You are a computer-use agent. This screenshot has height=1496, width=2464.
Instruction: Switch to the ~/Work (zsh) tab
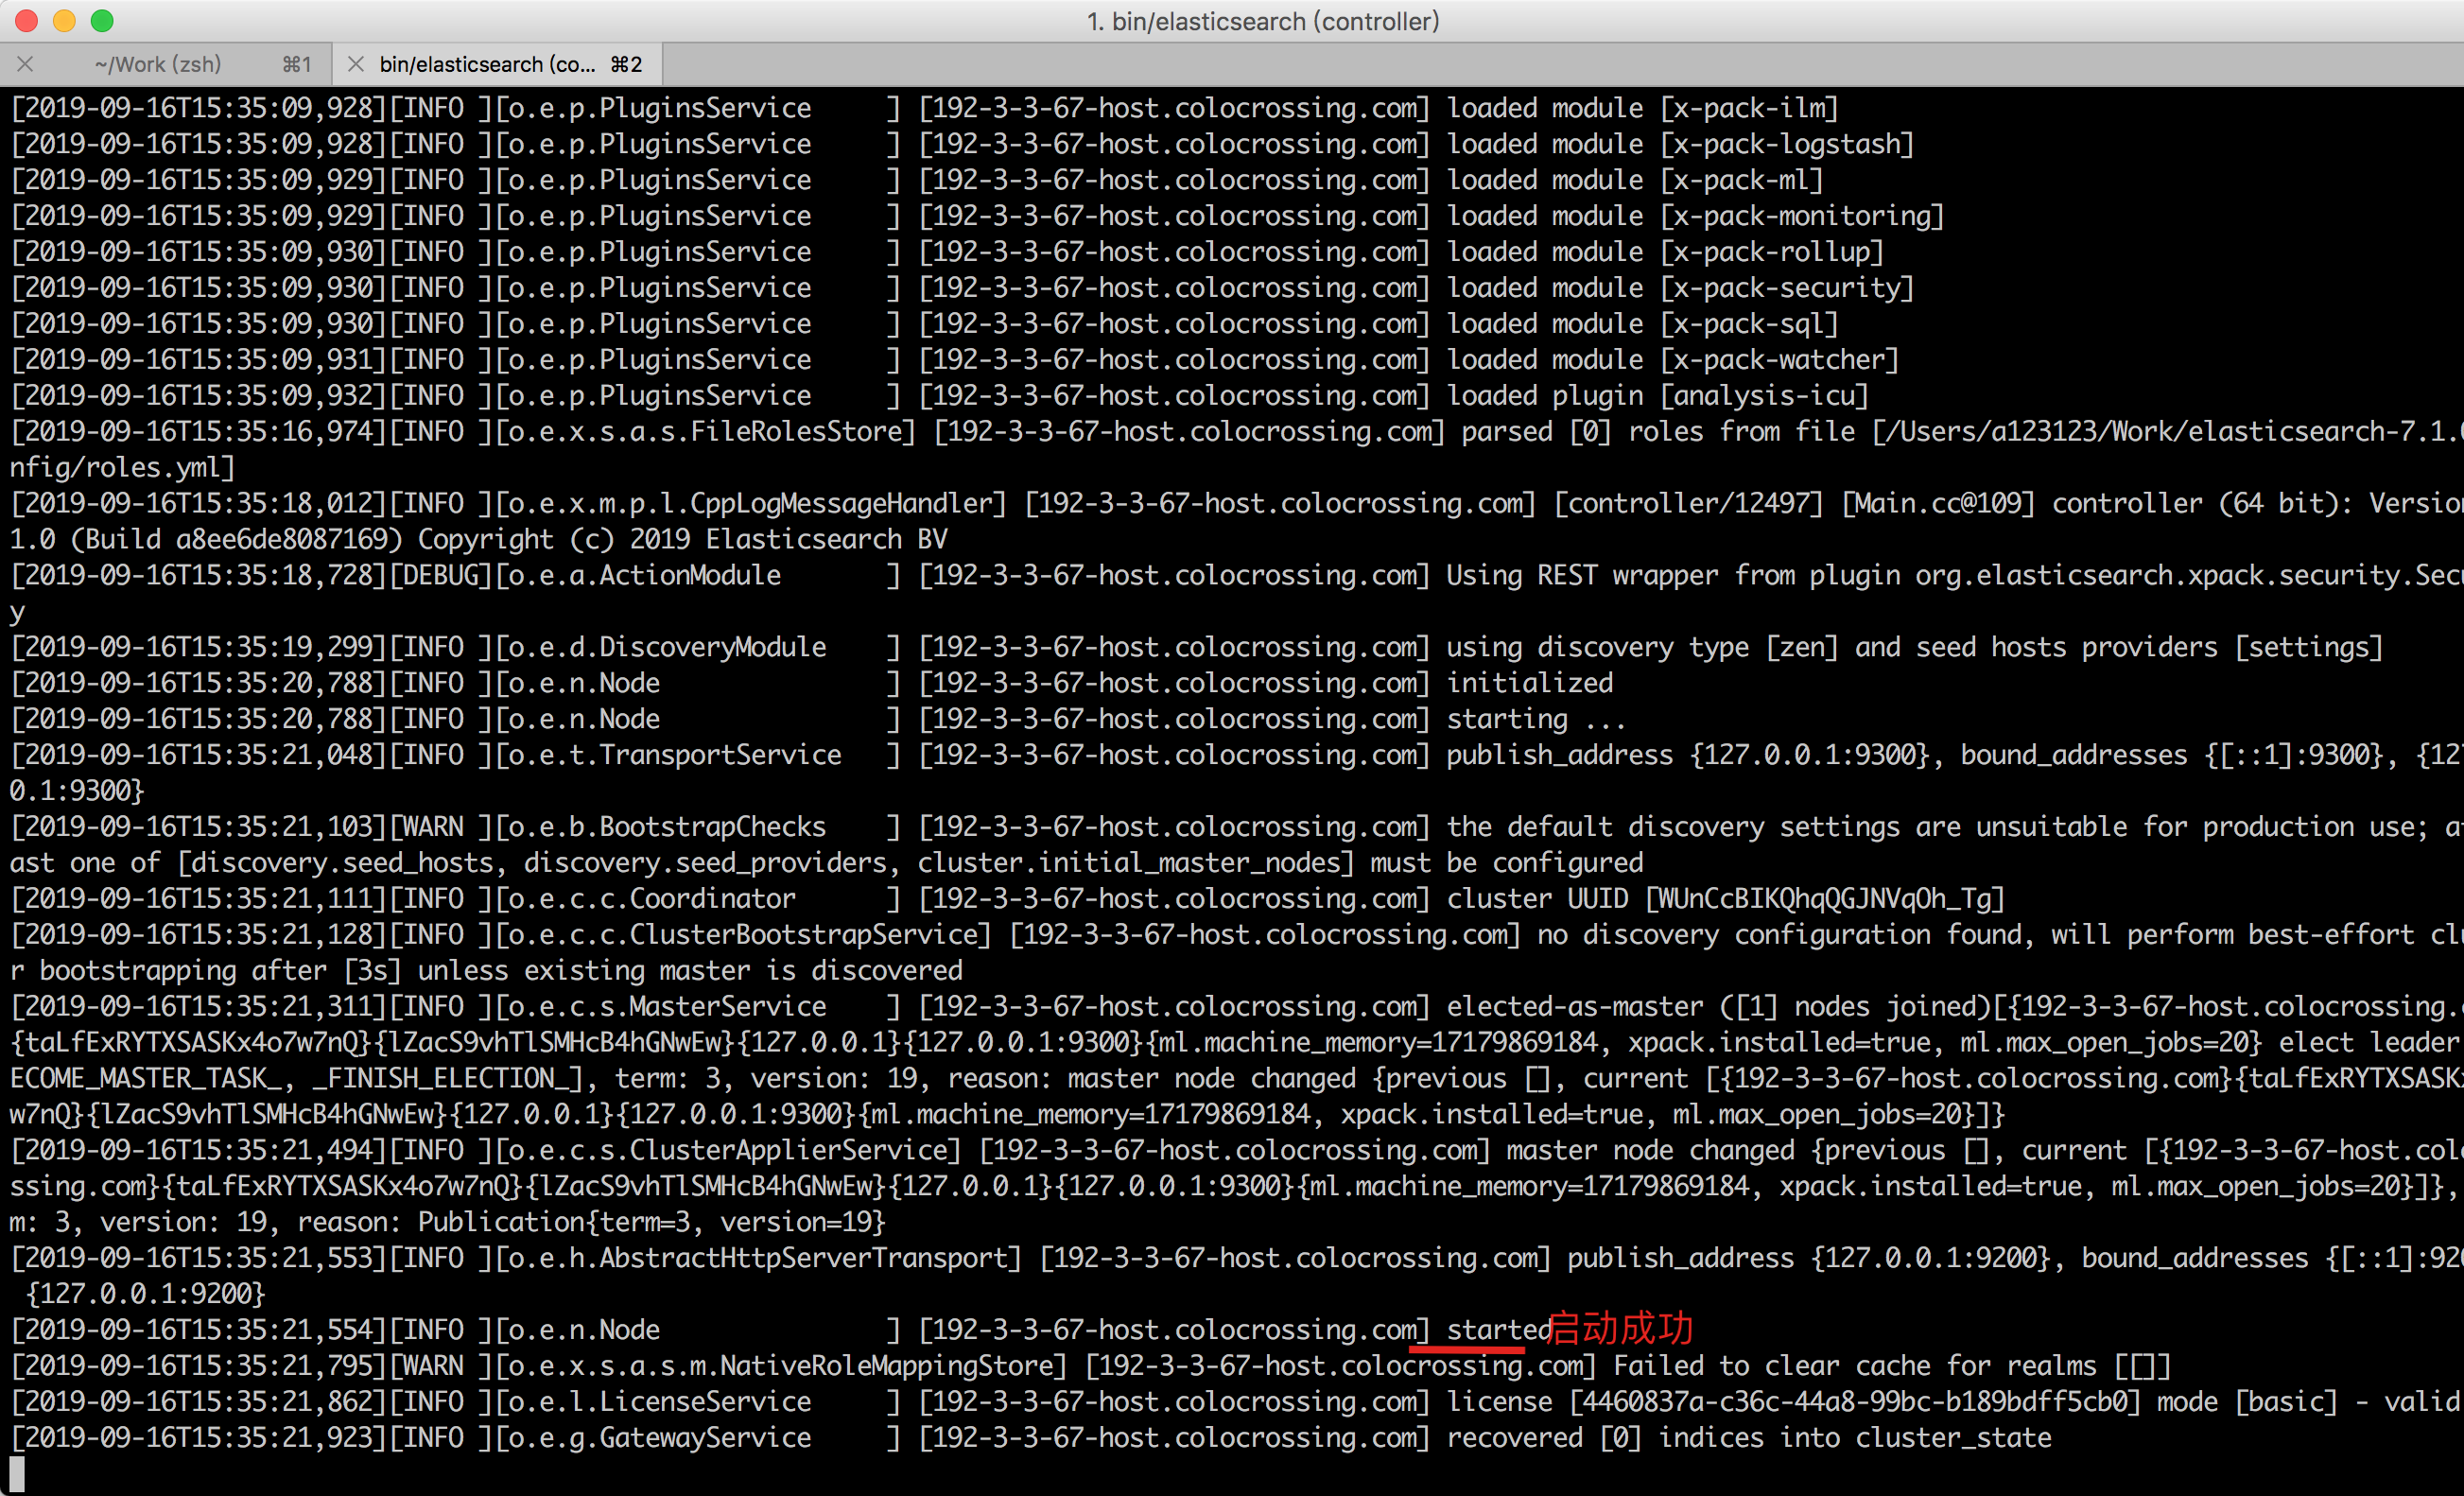(x=158, y=63)
